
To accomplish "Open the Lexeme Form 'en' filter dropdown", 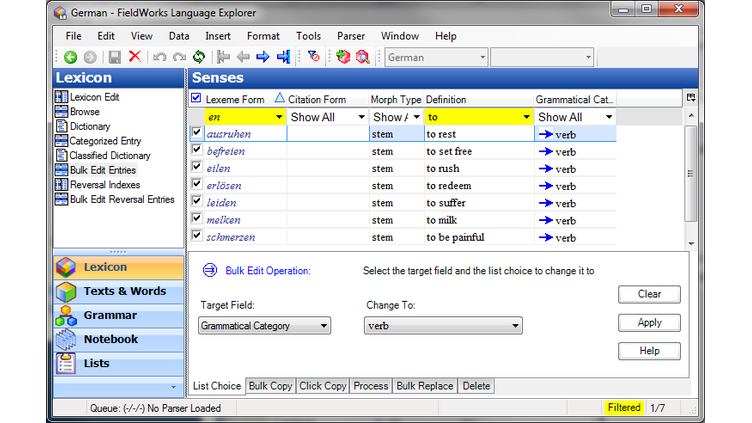I will pos(279,117).
